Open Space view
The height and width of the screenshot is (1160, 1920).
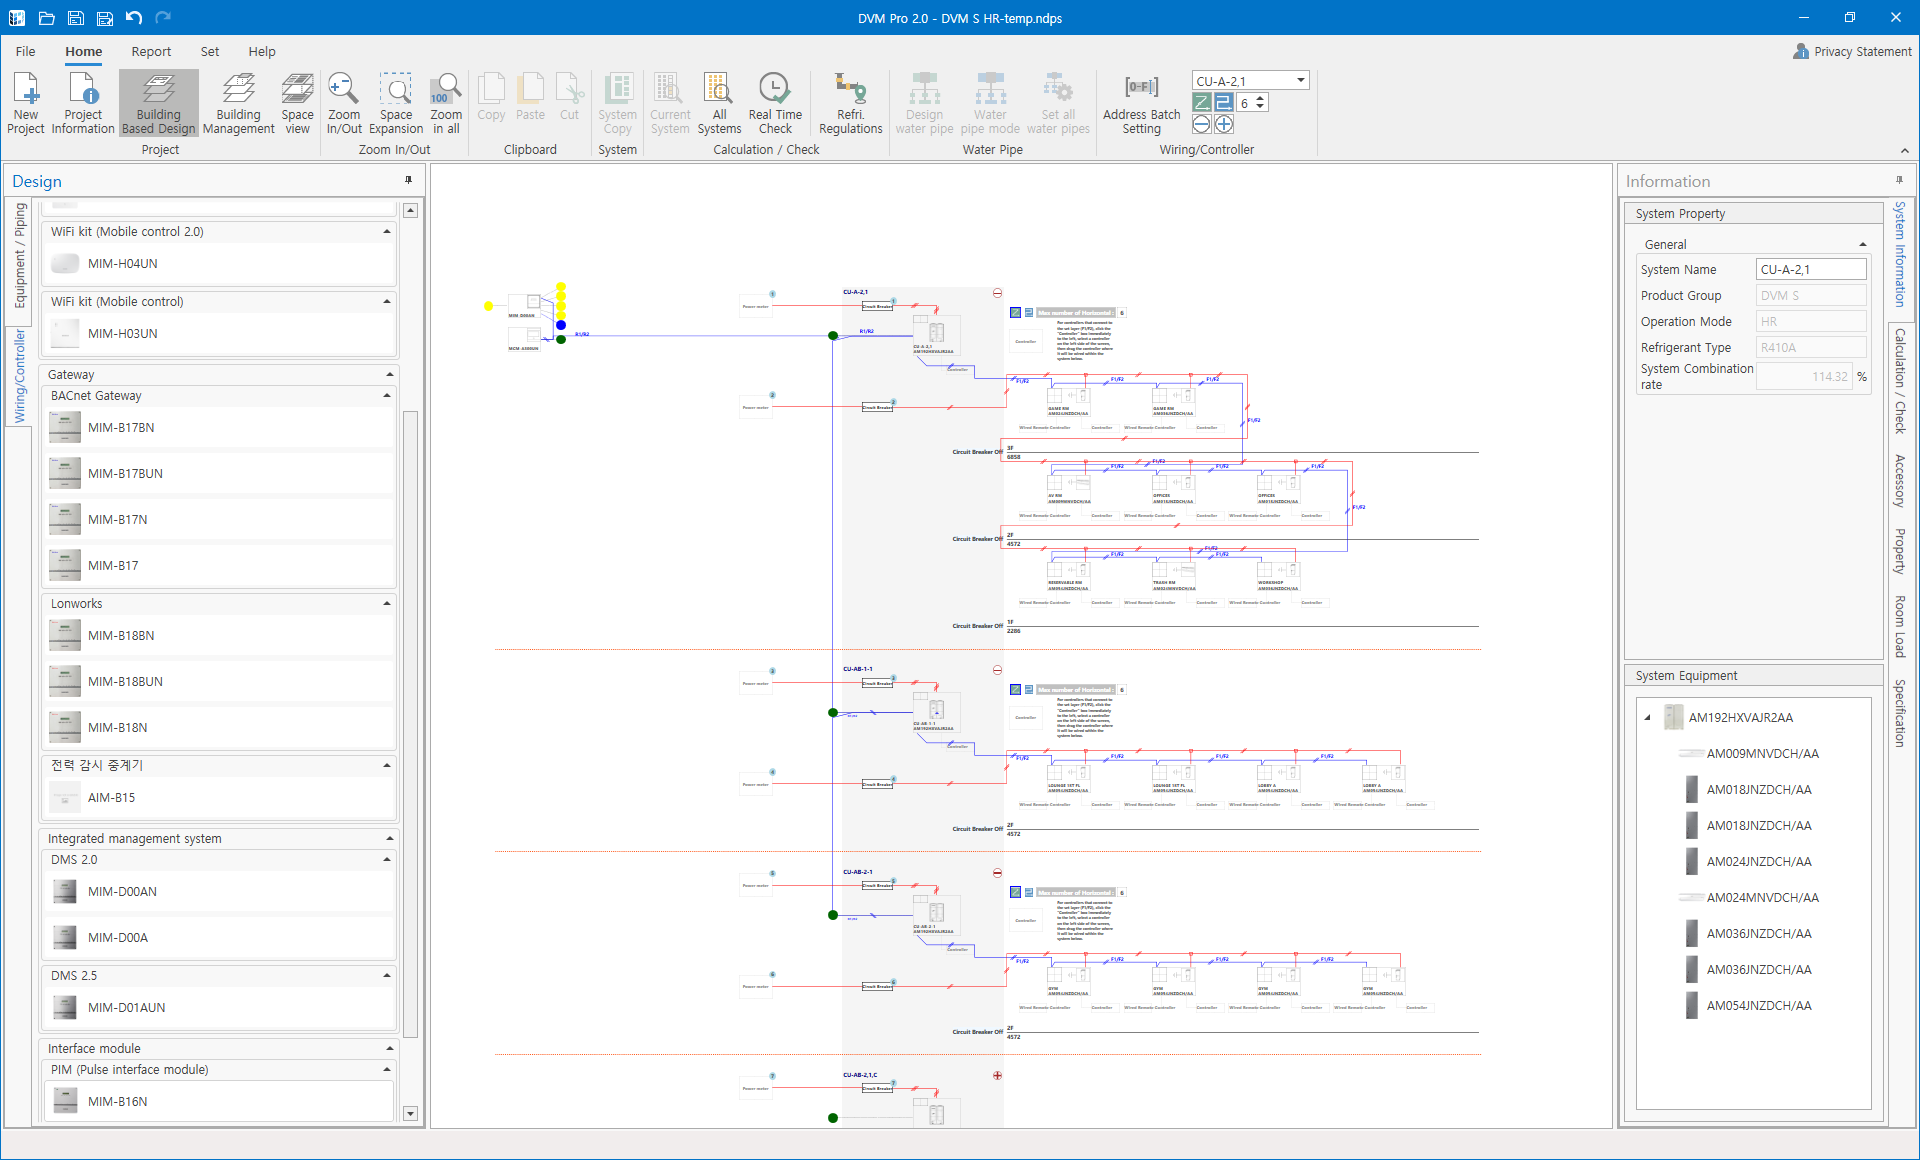tap(297, 103)
